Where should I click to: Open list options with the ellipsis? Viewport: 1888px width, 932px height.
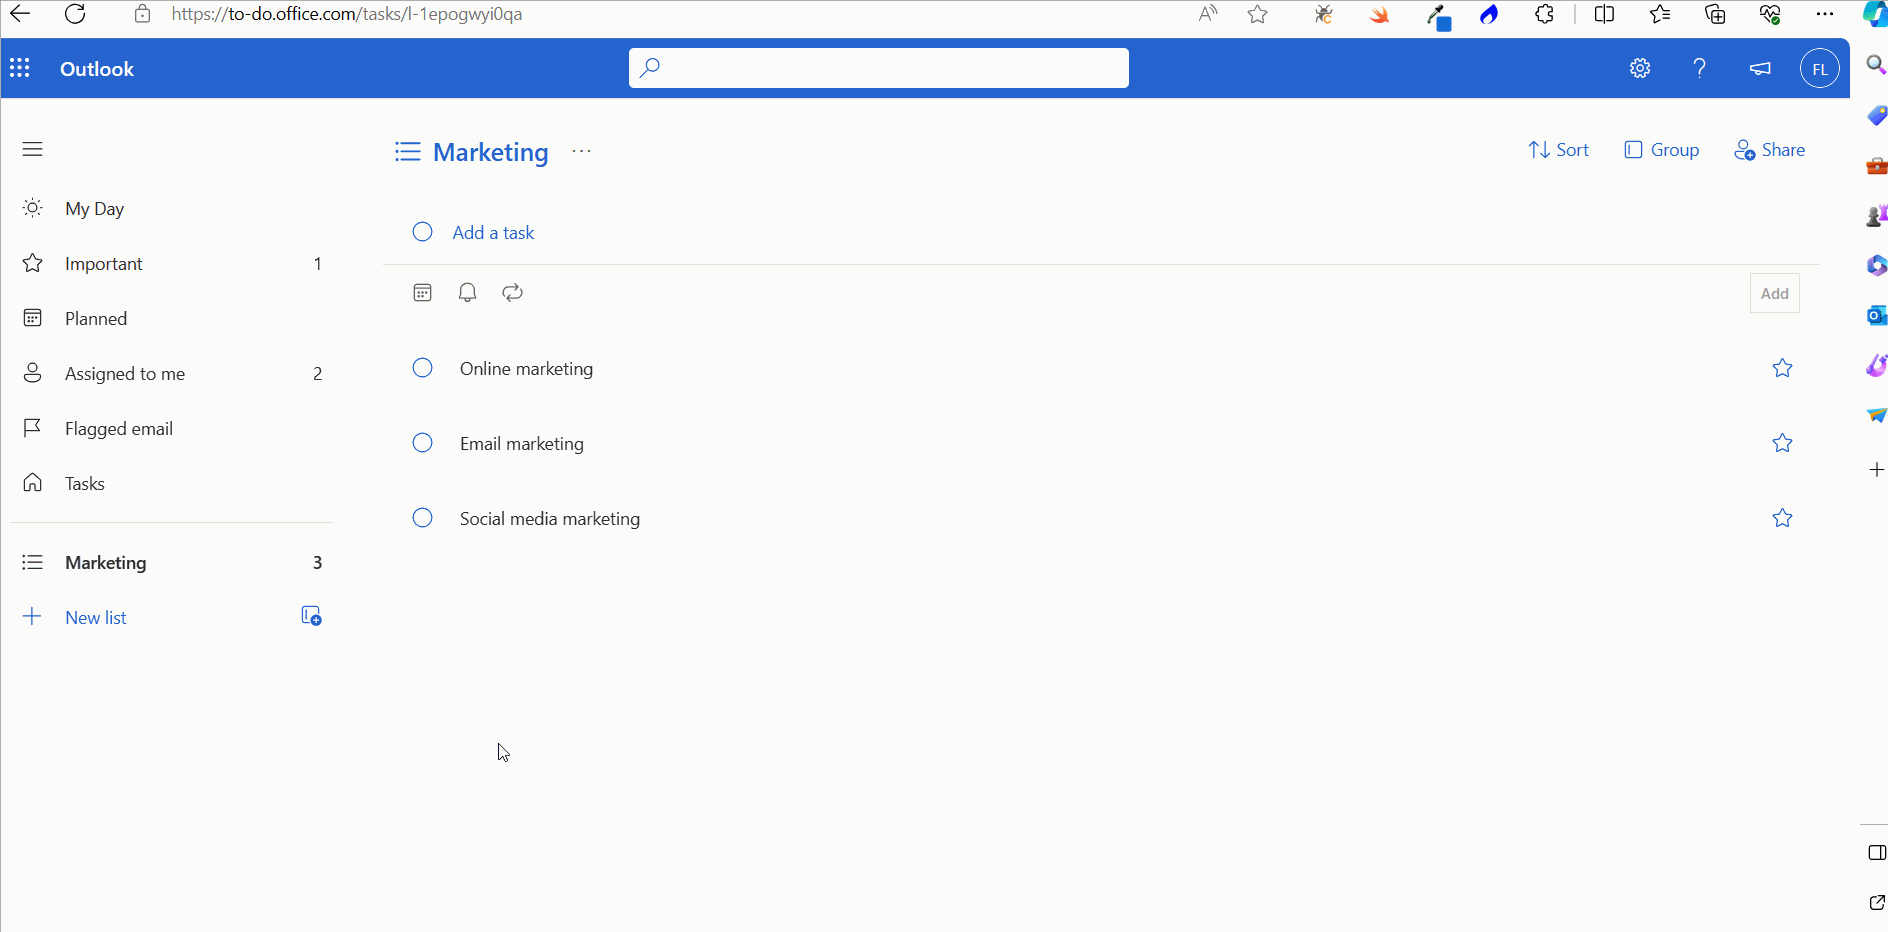[581, 151]
